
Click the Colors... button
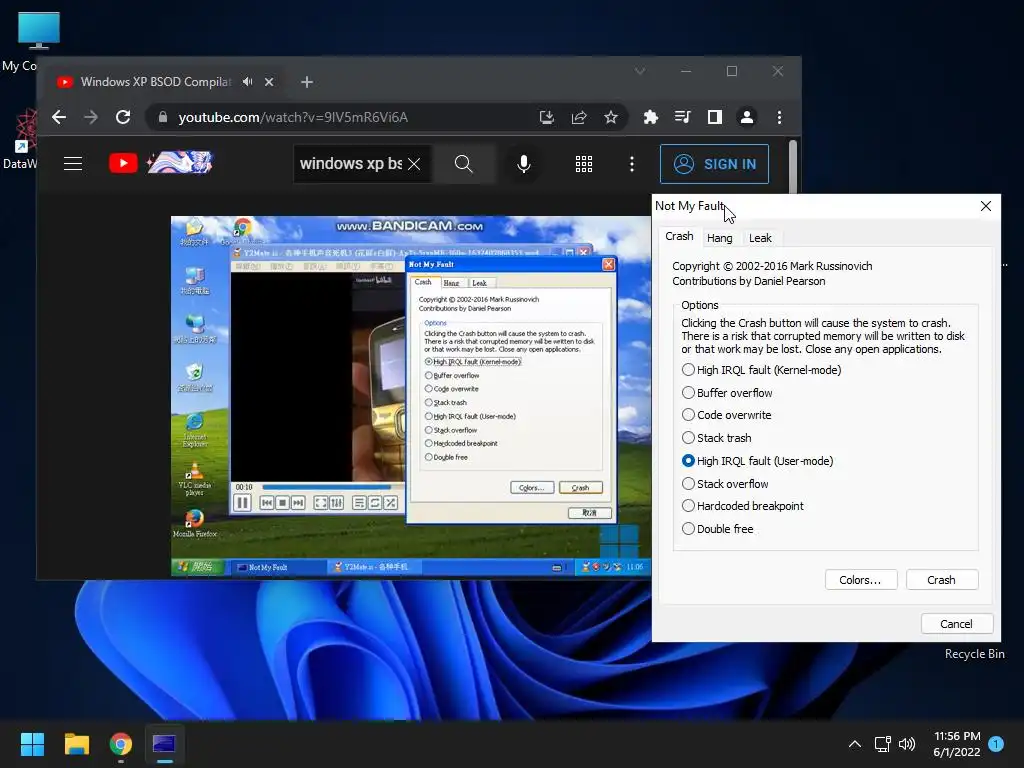point(861,580)
